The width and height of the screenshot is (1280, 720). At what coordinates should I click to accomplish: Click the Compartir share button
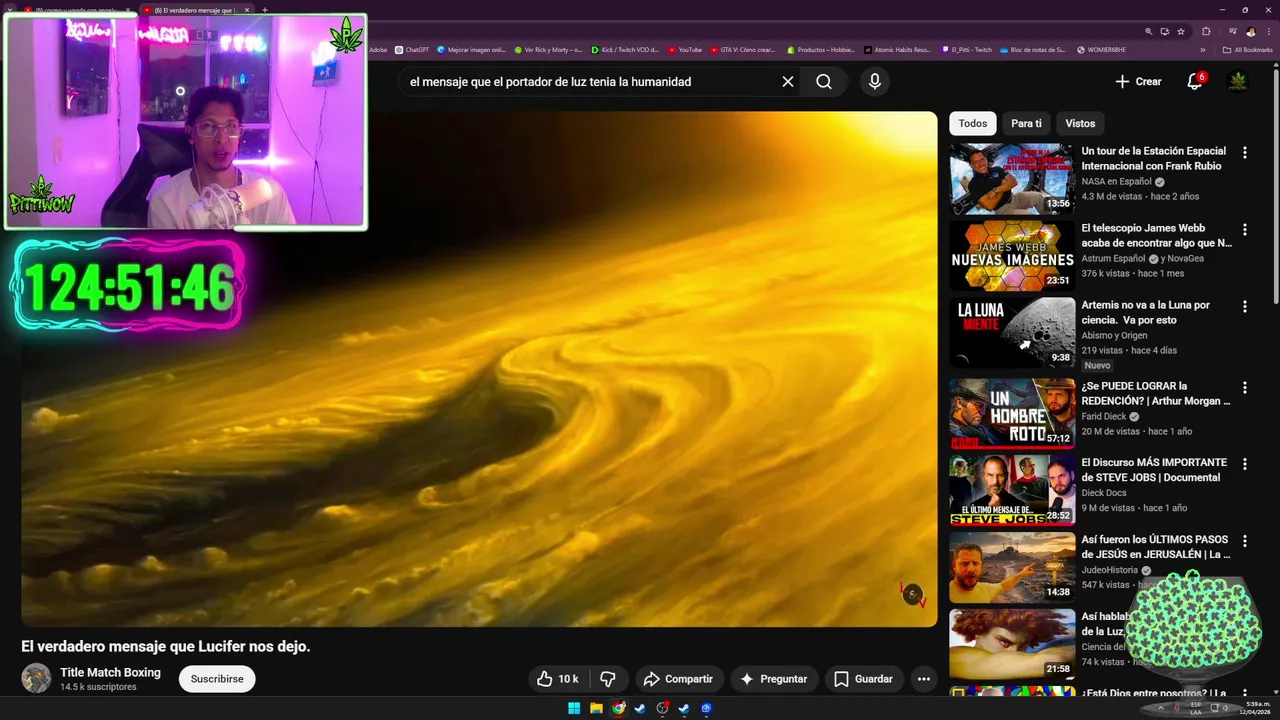(678, 679)
